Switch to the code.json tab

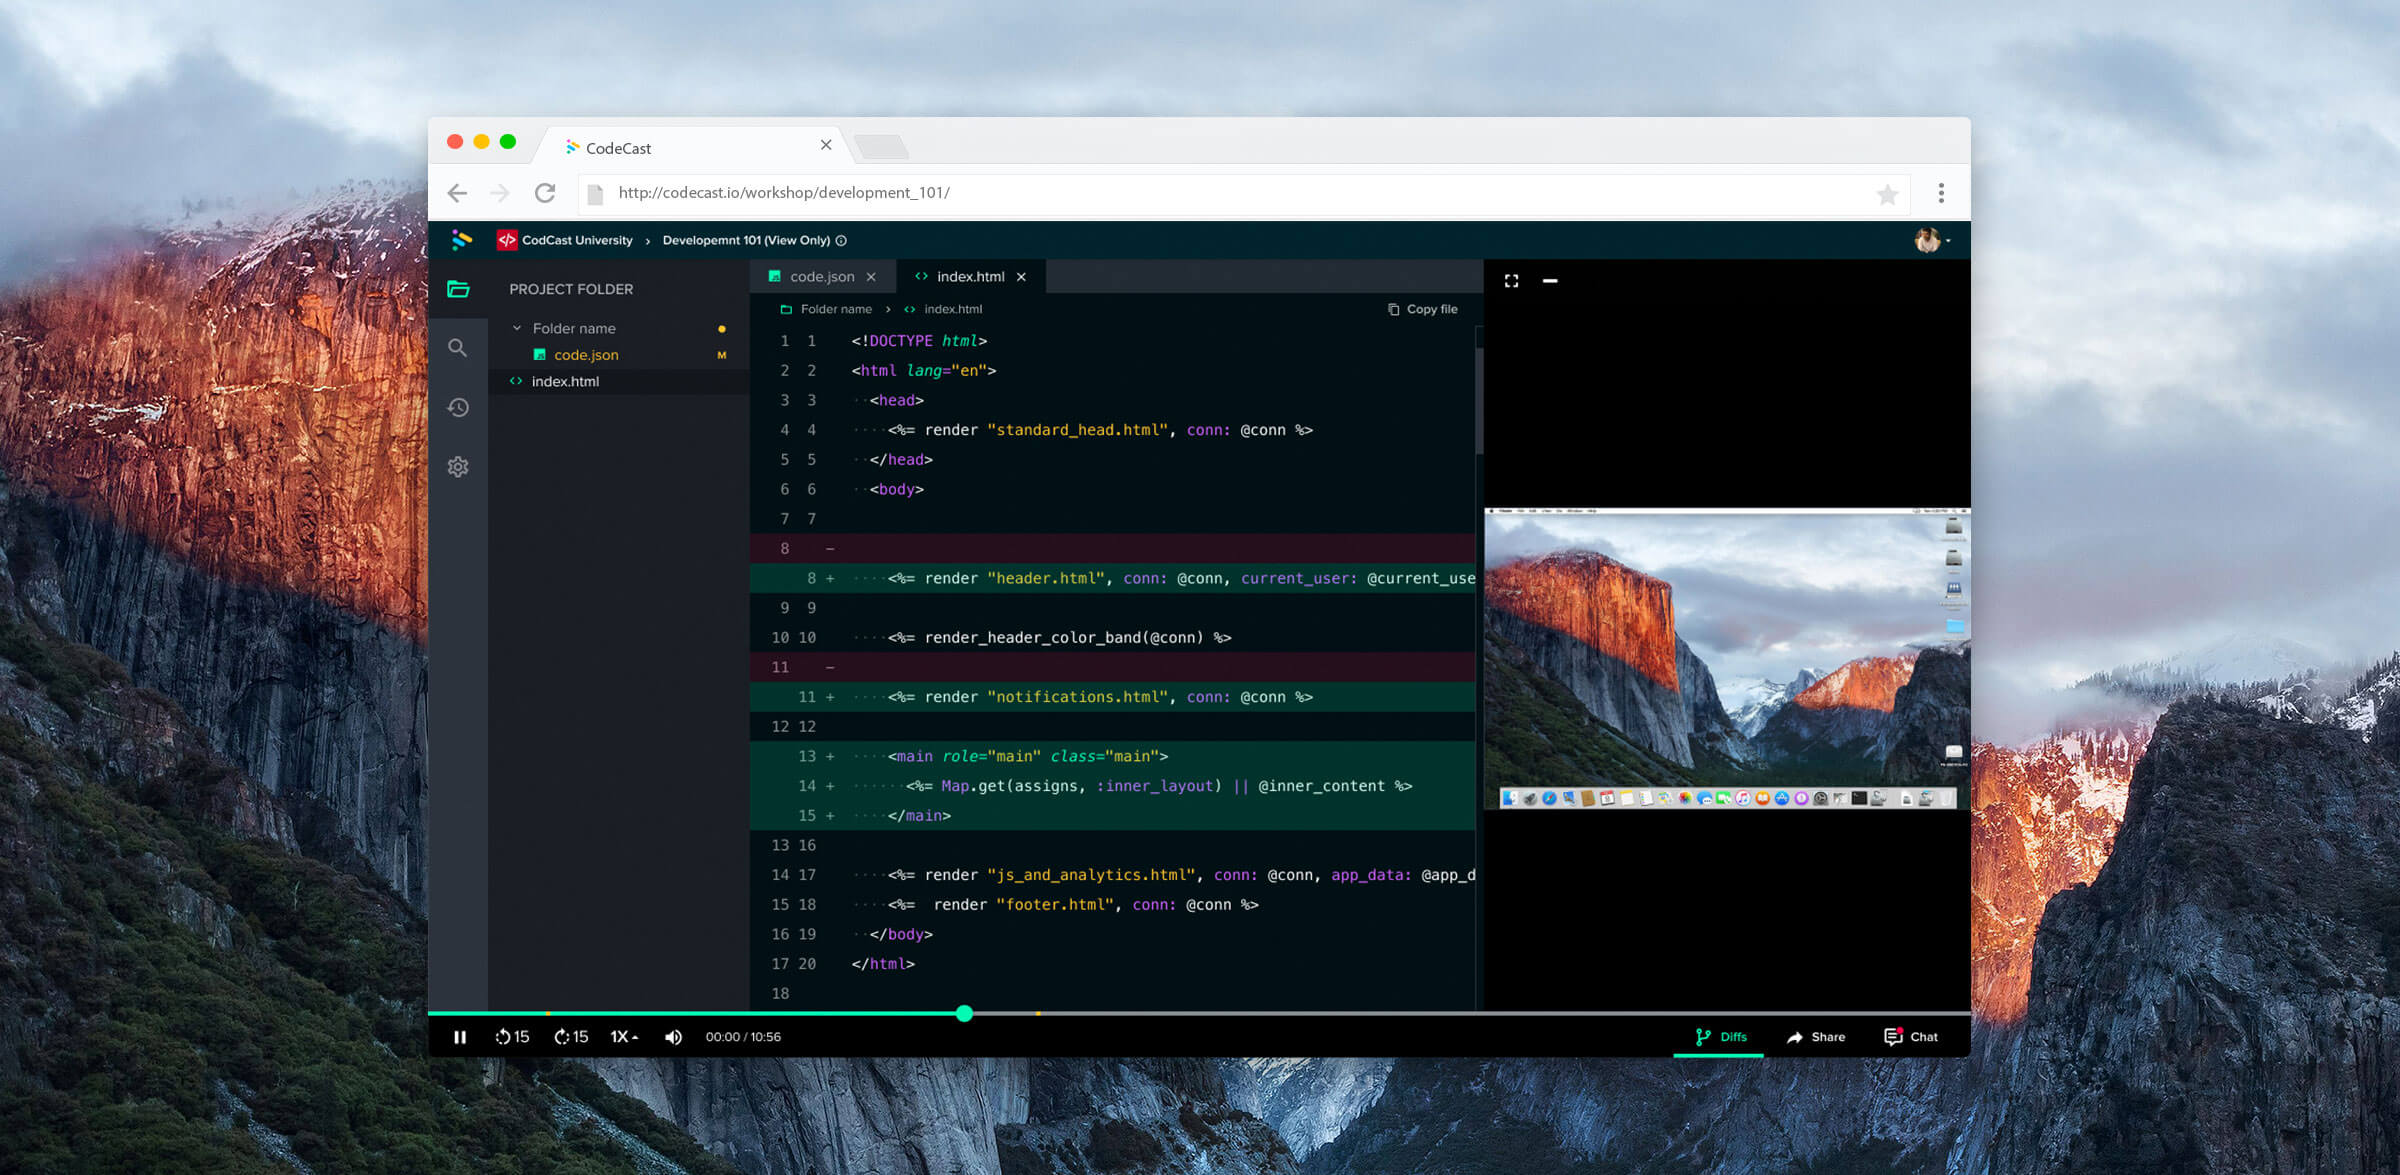pos(821,277)
